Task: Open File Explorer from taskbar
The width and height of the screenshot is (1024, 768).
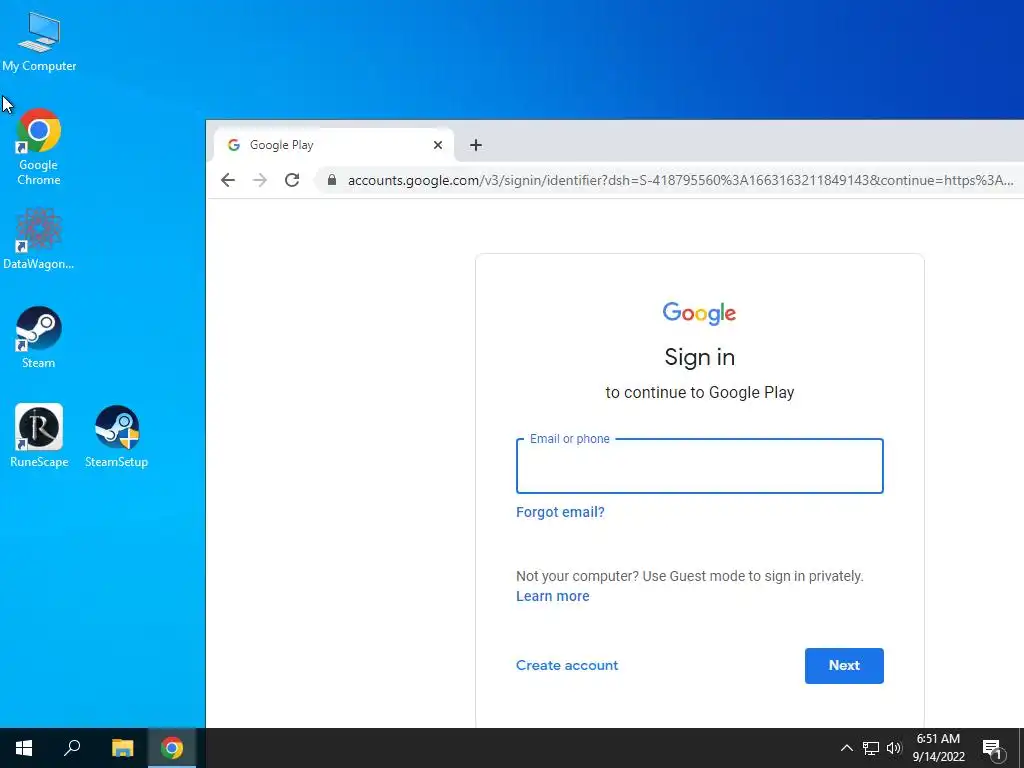Action: (122, 748)
